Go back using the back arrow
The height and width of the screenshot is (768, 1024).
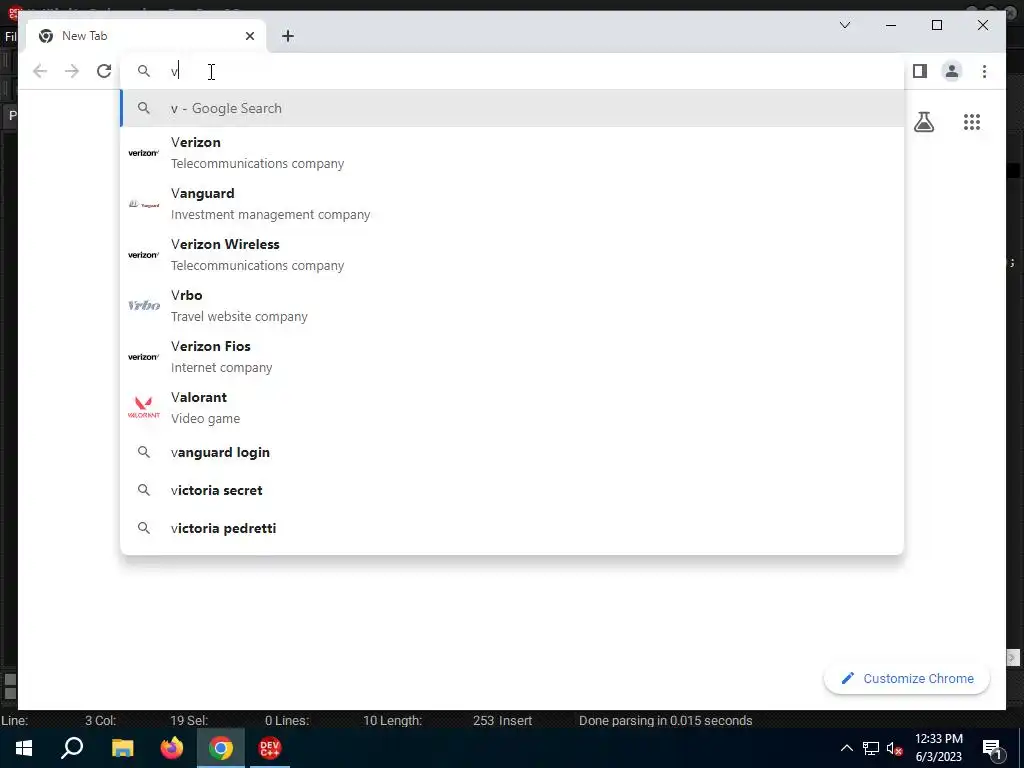(x=40, y=71)
